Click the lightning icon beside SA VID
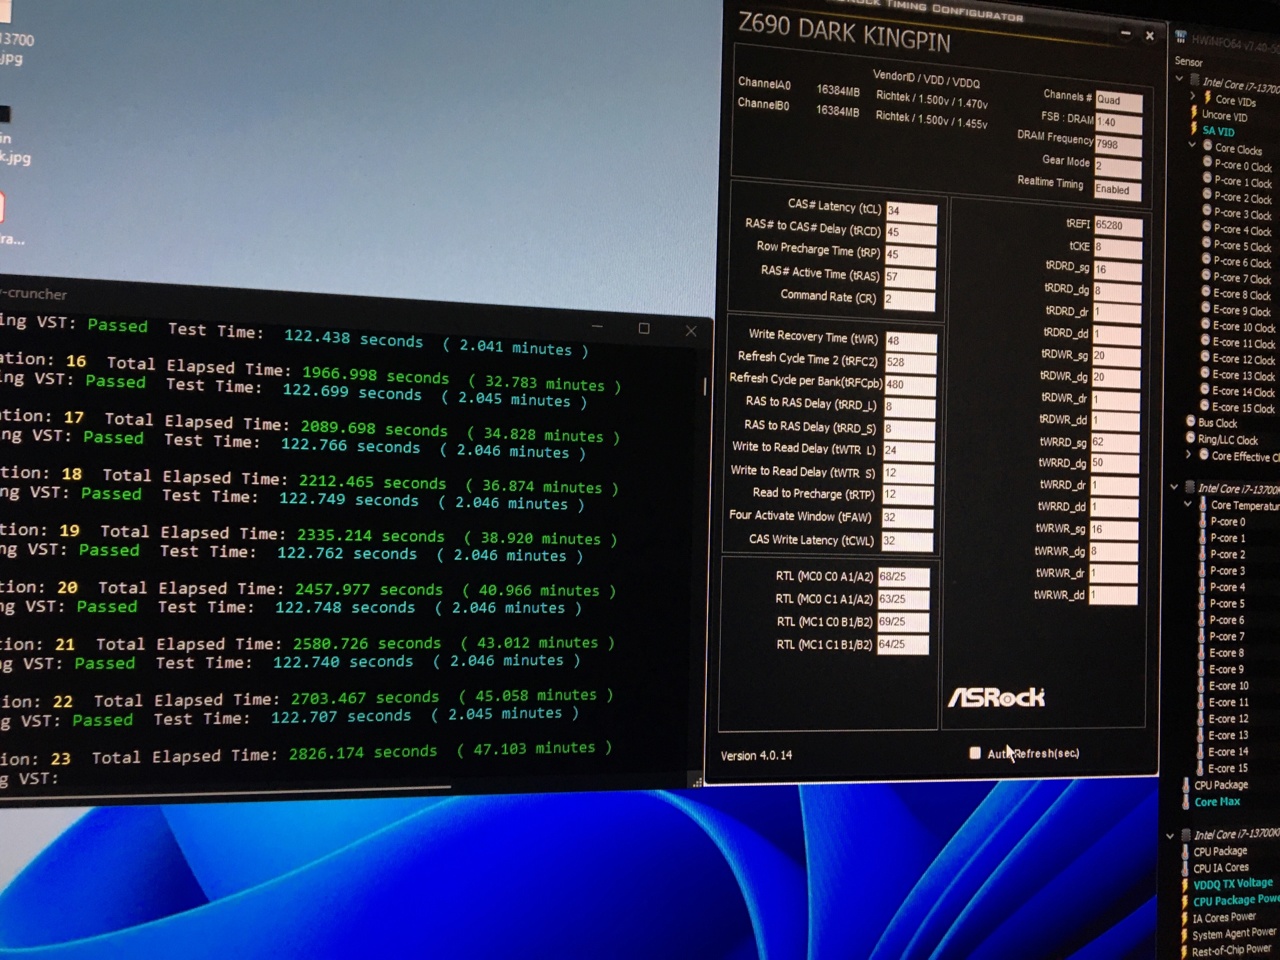The image size is (1280, 960). (1194, 130)
